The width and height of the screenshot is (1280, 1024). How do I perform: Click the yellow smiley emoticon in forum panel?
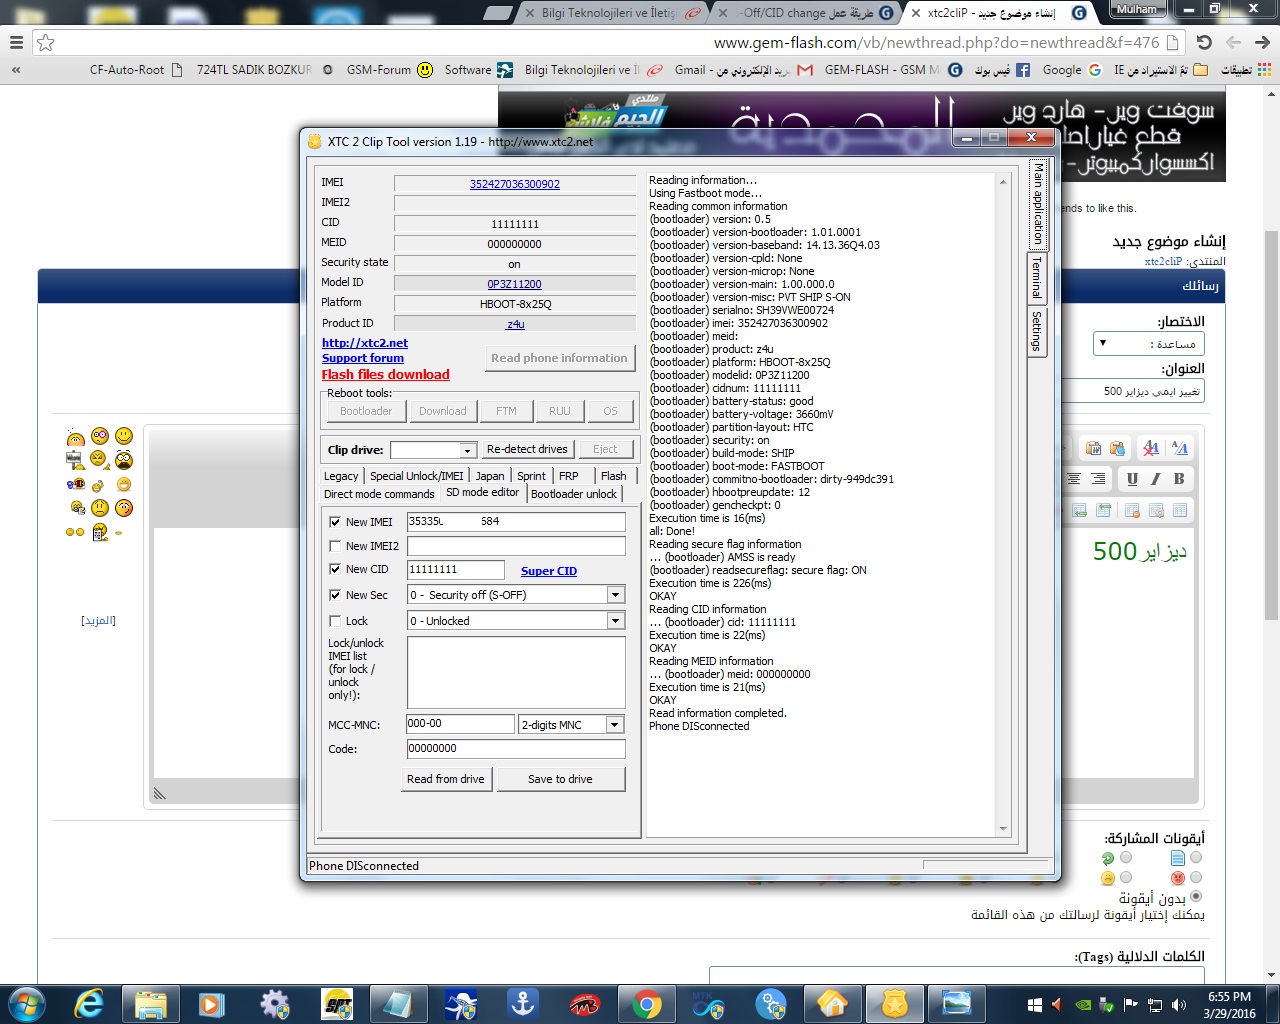pos(124,436)
